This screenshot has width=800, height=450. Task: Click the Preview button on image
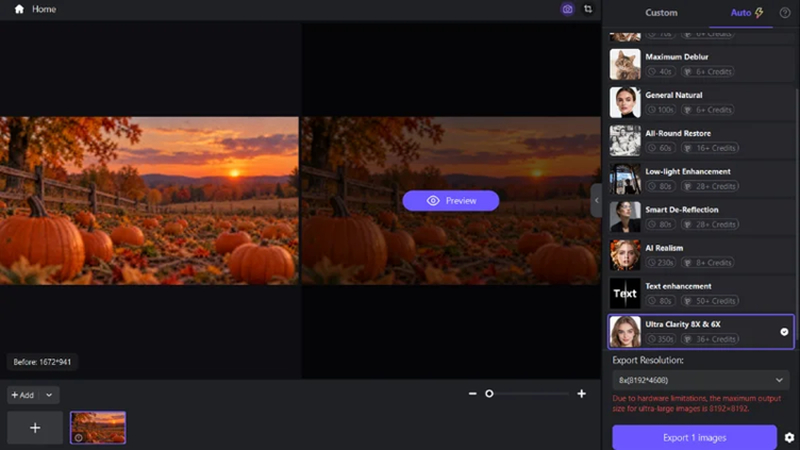pos(451,201)
